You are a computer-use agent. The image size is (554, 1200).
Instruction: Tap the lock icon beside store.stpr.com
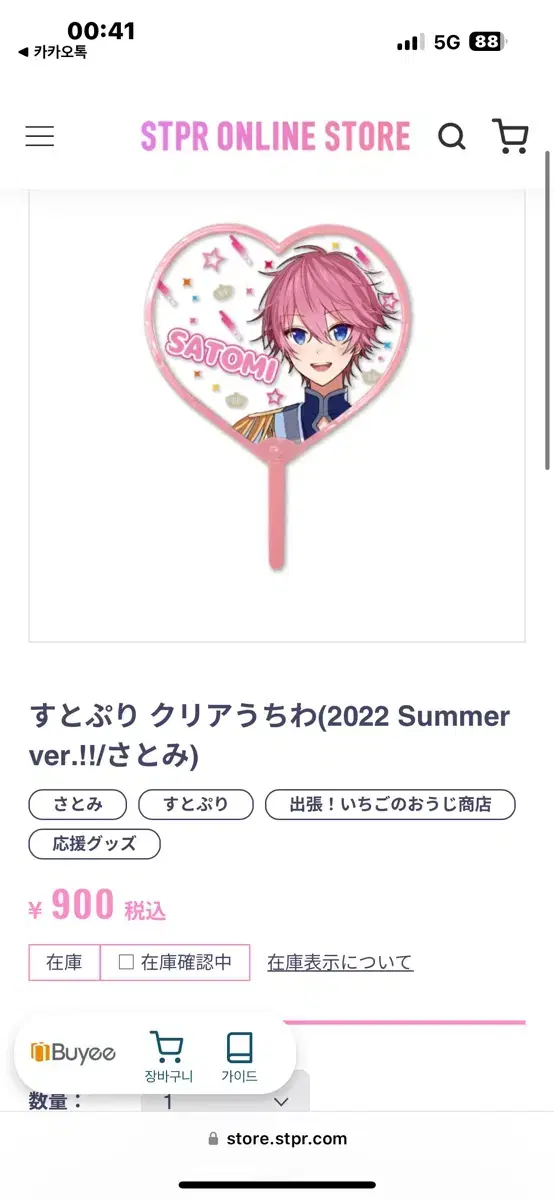pos(212,1139)
